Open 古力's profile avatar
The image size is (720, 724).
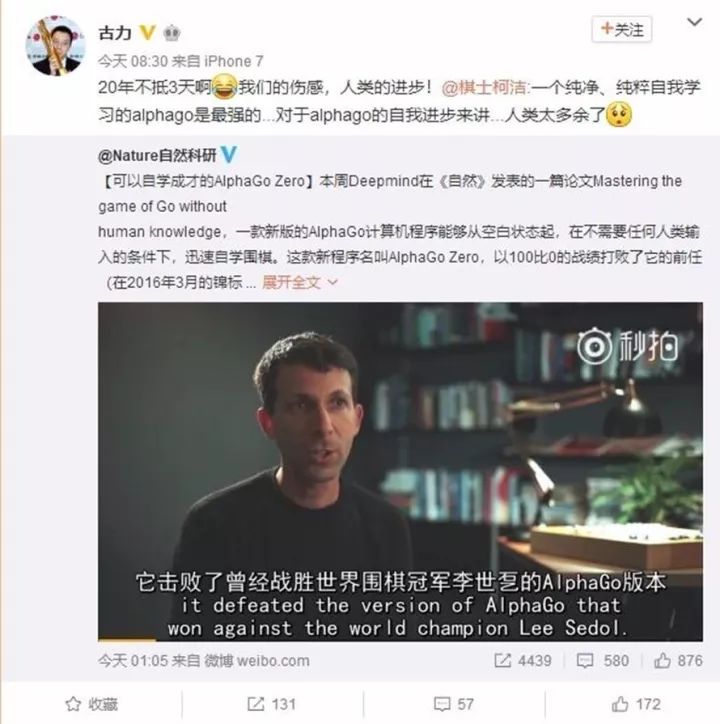click(54, 46)
